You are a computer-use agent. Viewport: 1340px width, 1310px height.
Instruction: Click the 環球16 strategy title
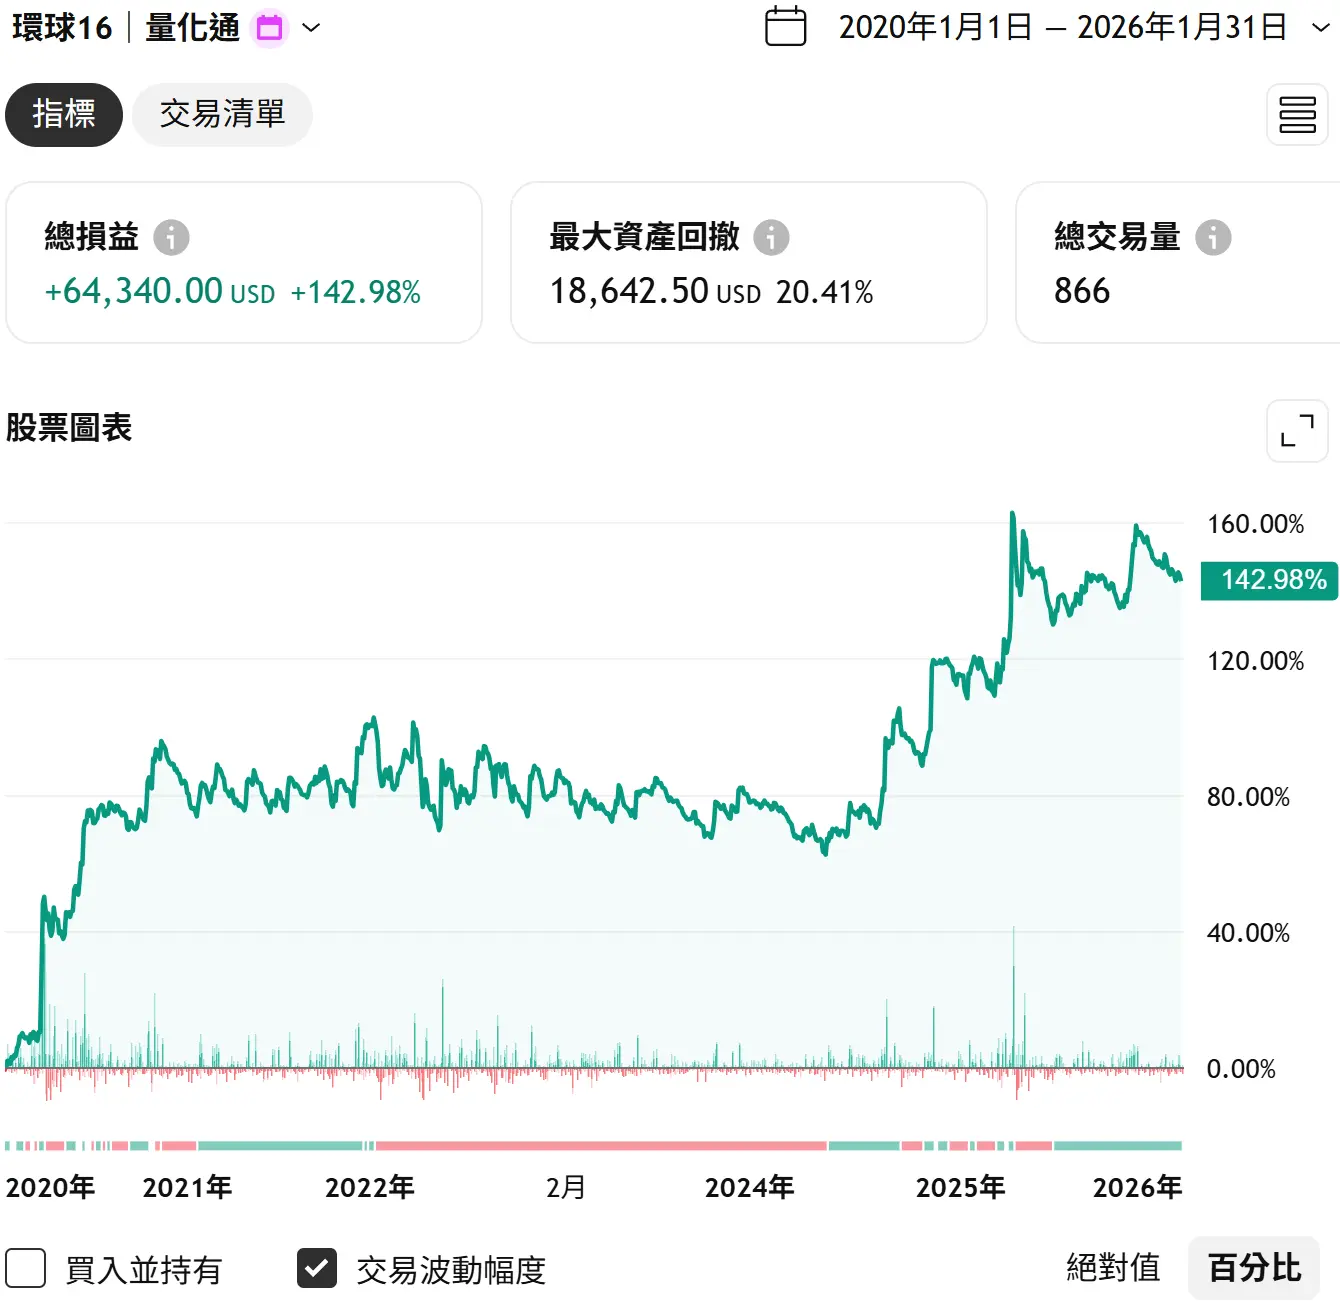62,28
